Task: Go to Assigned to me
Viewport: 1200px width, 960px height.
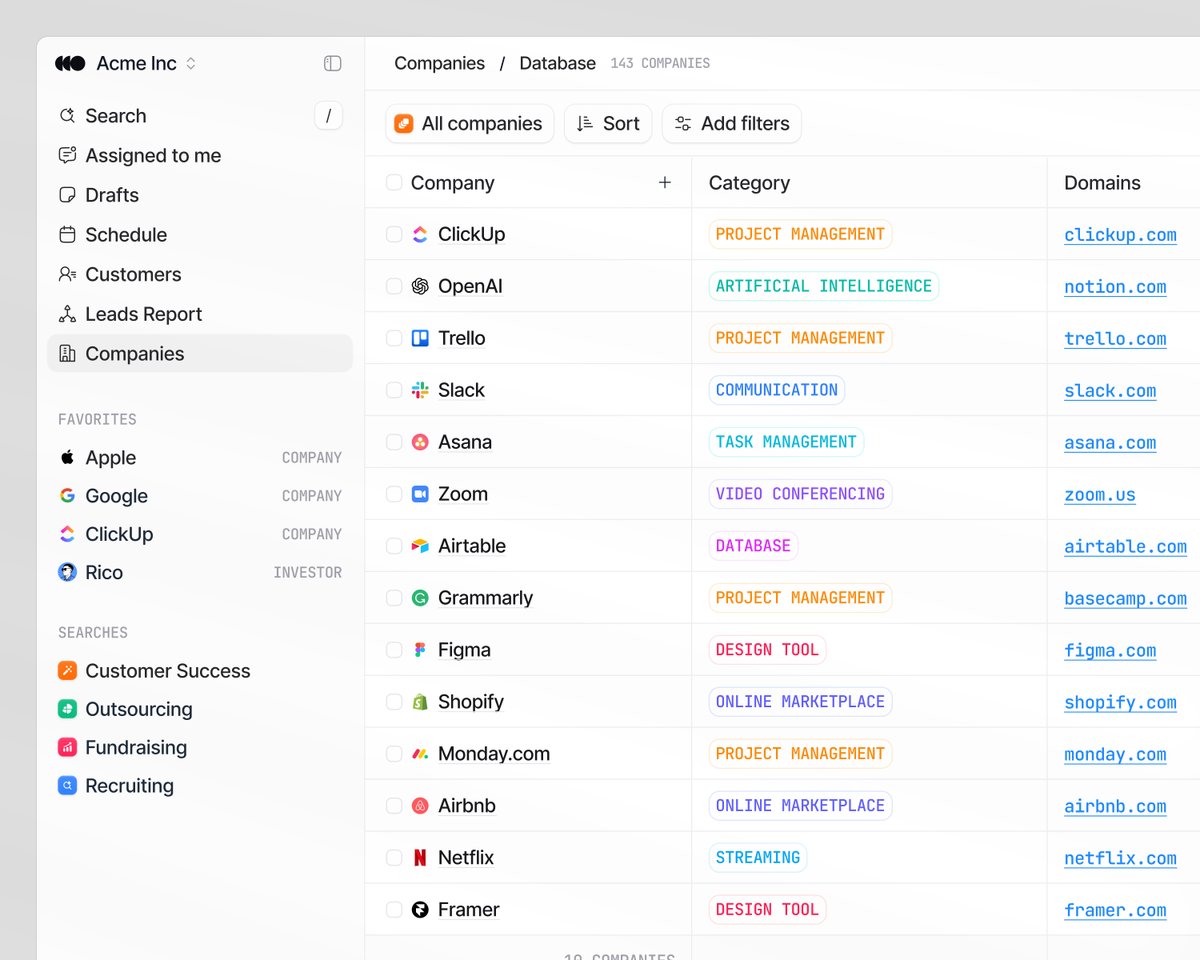Action: coord(200,155)
